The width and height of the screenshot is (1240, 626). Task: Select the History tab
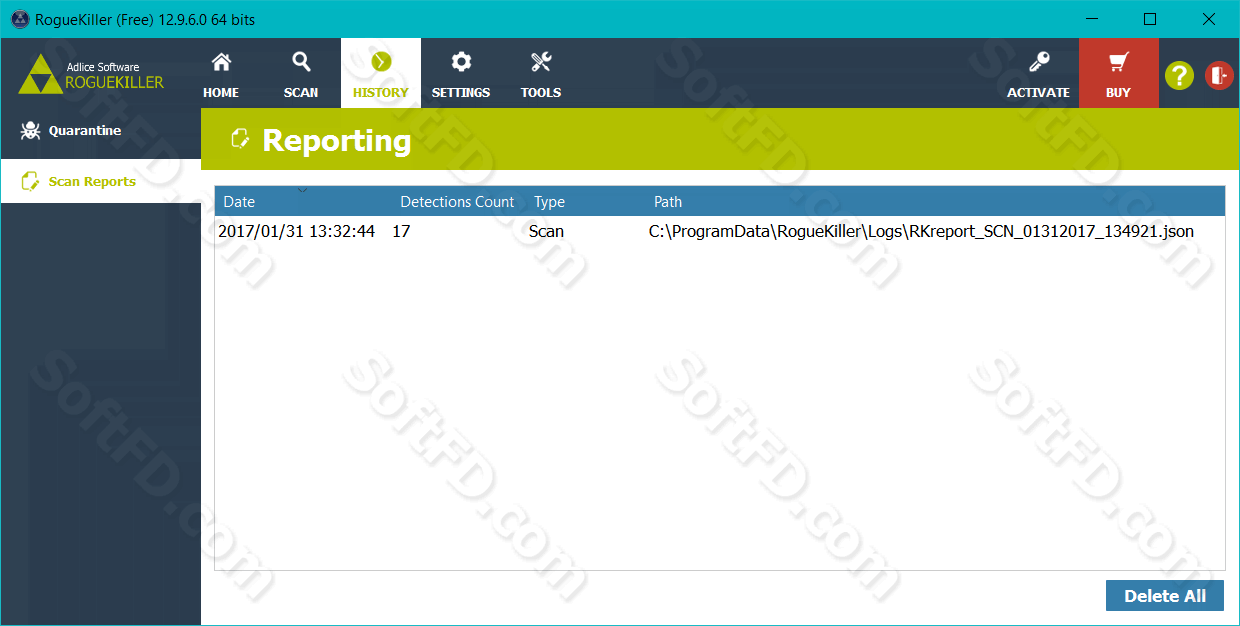[381, 73]
